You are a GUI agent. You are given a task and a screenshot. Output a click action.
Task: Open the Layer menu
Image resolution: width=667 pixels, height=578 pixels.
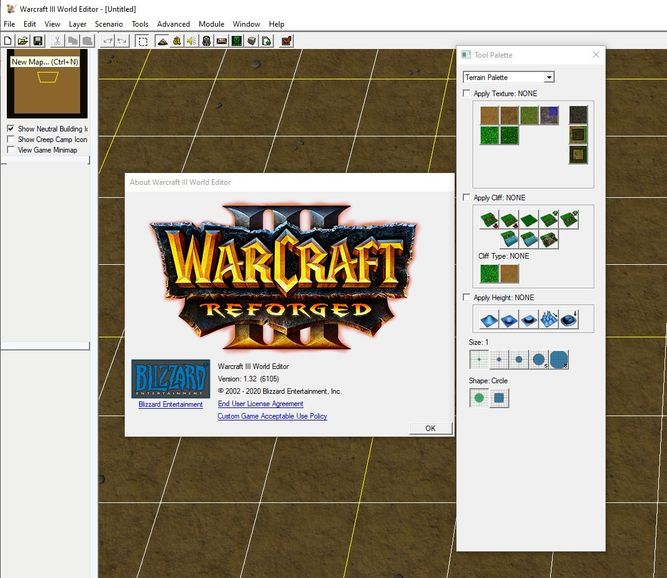pyautogui.click(x=77, y=24)
